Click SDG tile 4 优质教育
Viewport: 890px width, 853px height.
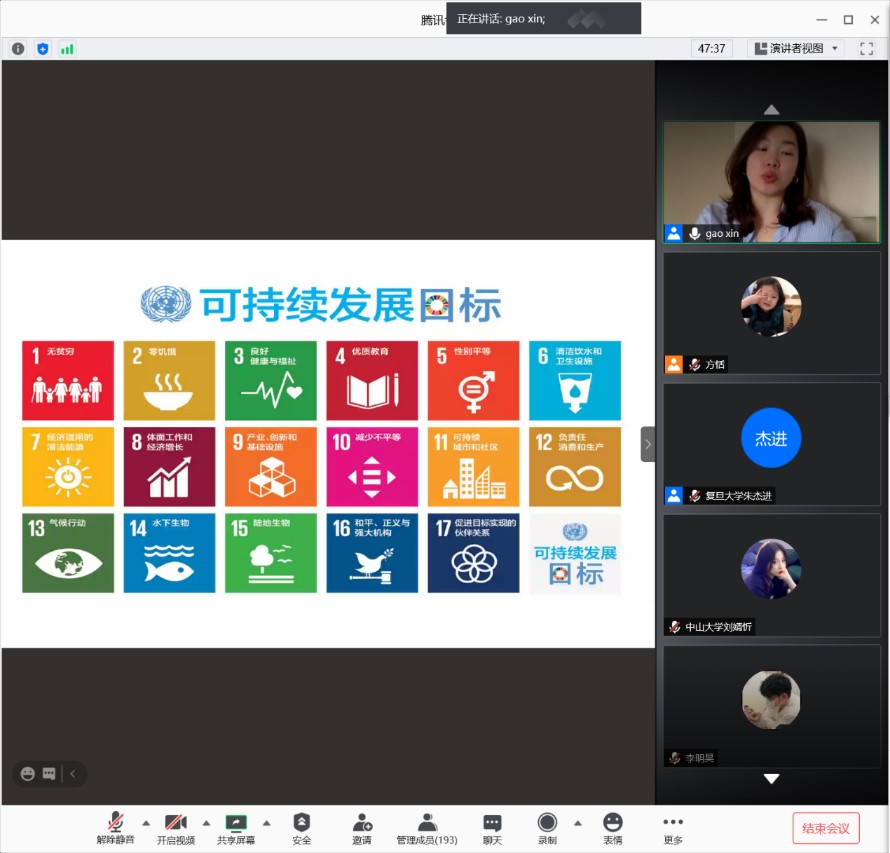[372, 380]
